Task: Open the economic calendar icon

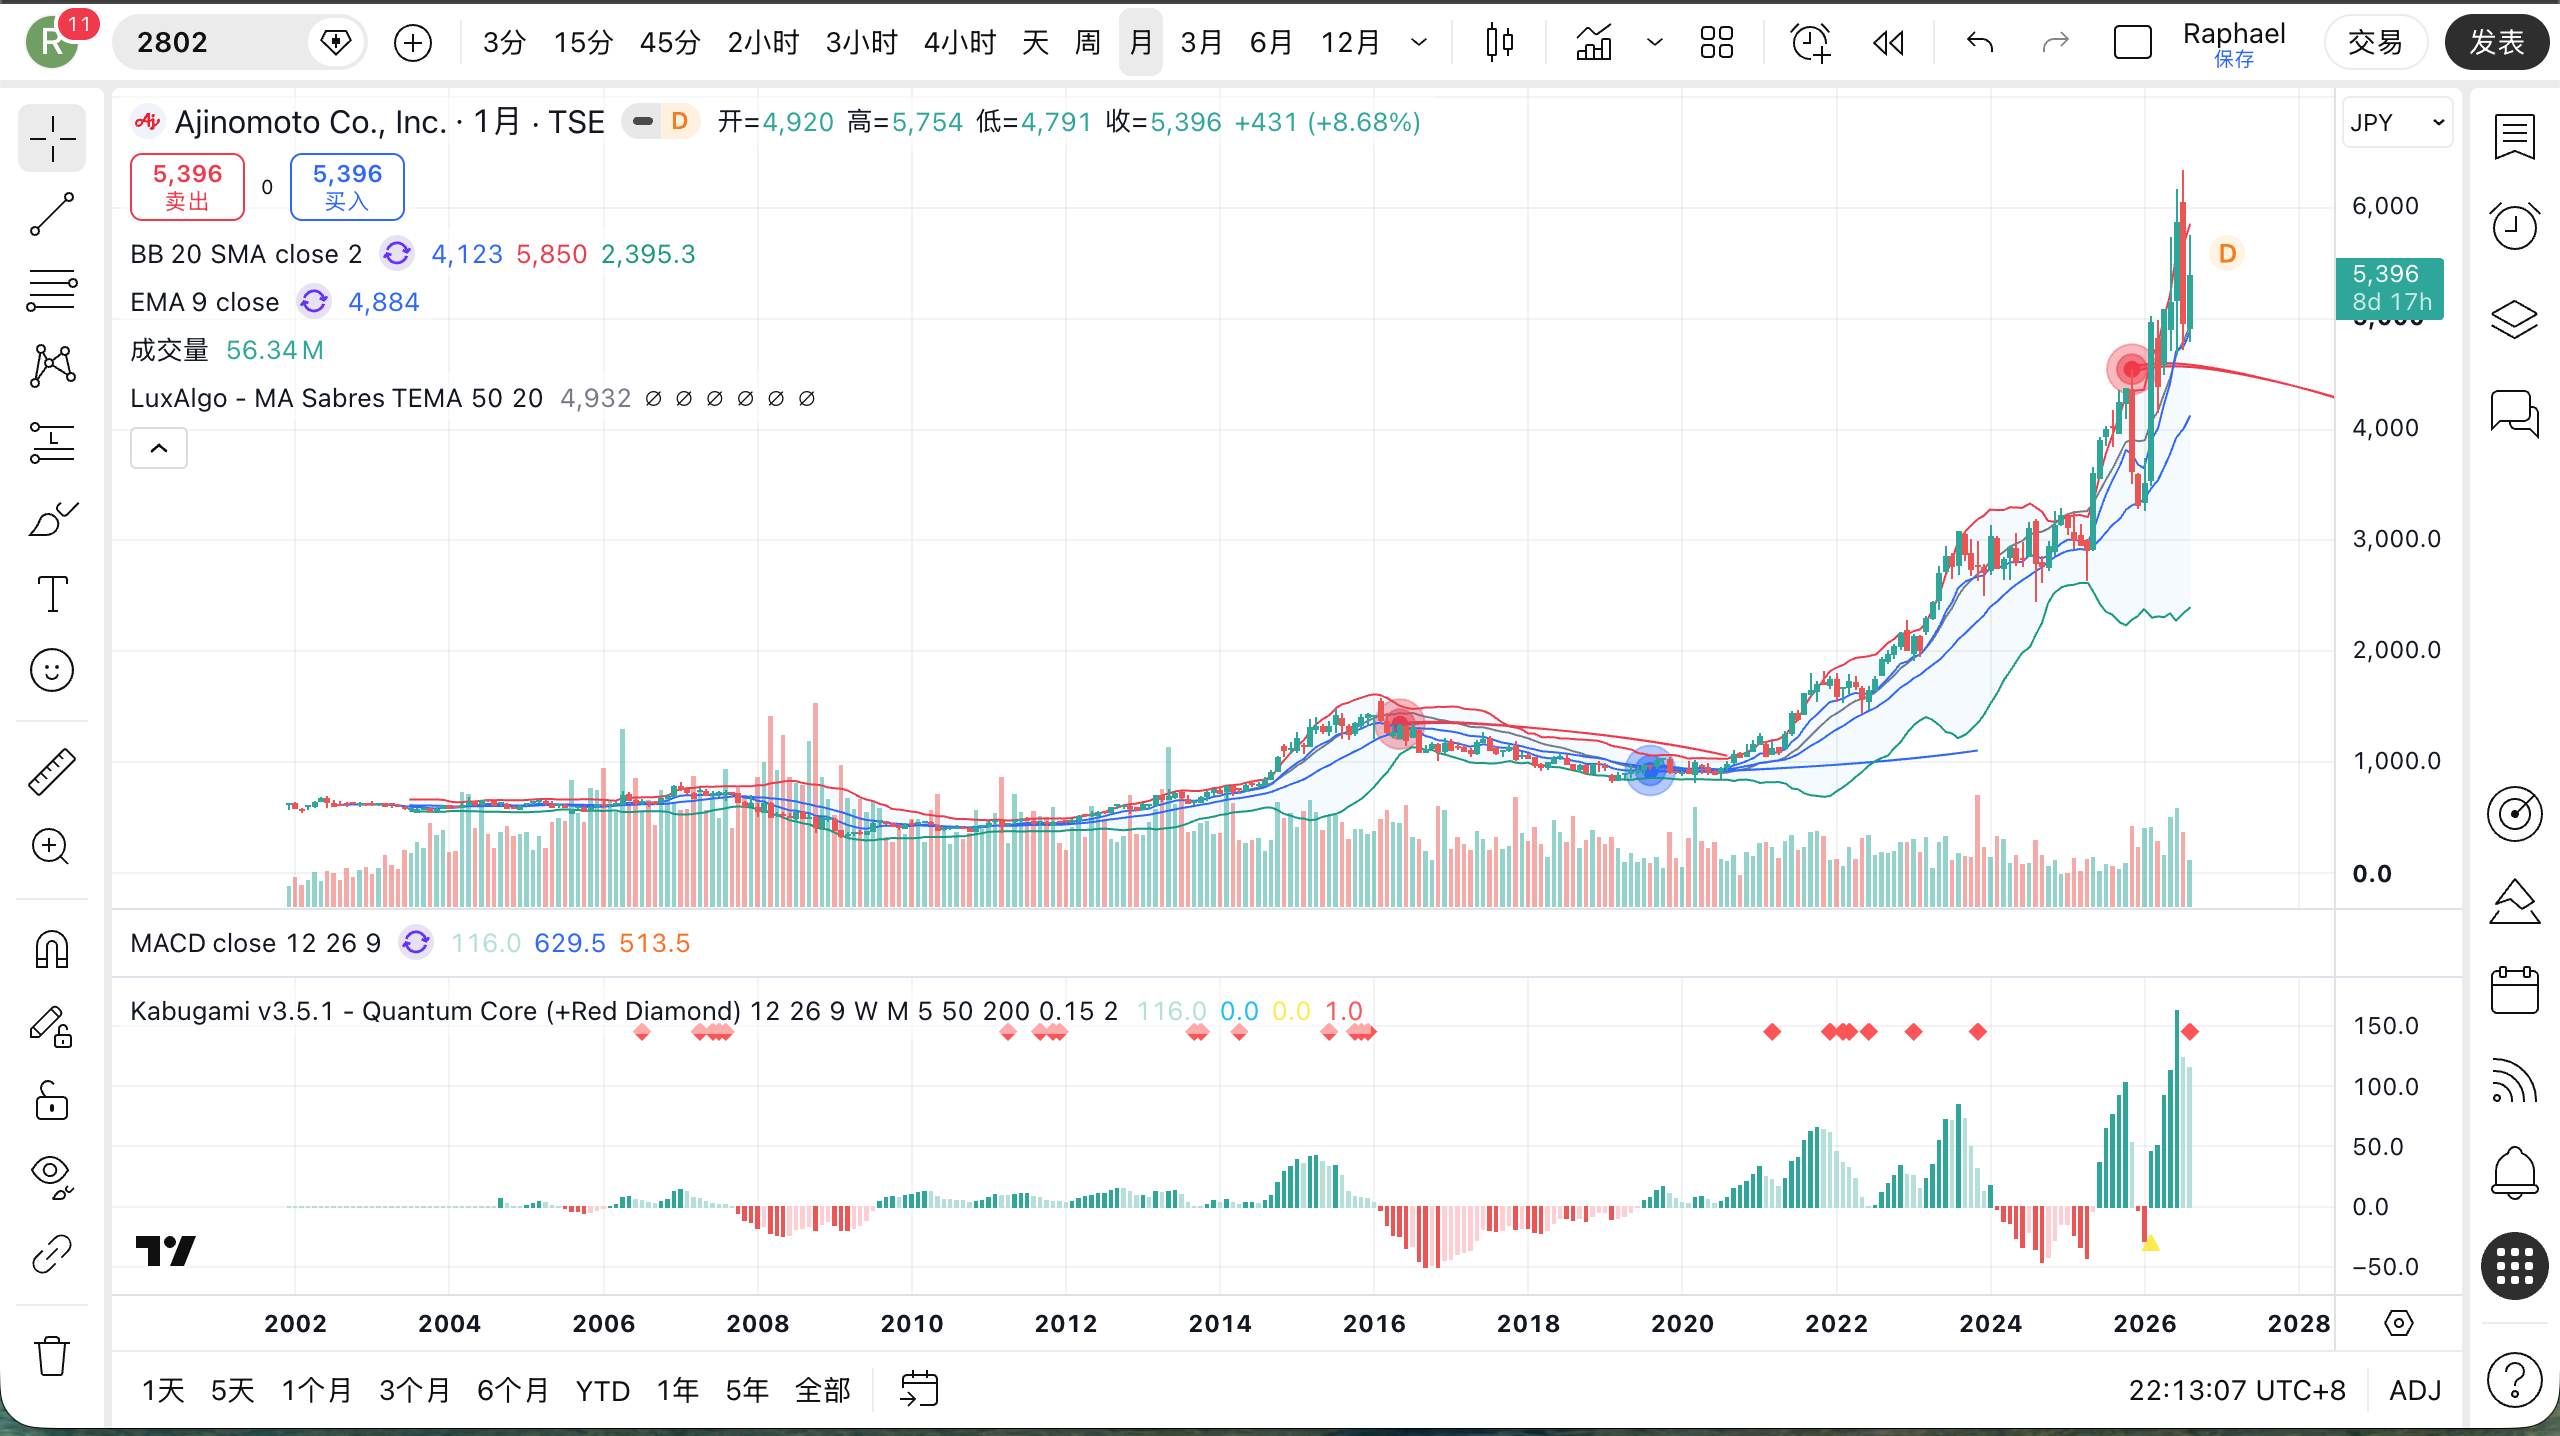Action: (x=2514, y=991)
